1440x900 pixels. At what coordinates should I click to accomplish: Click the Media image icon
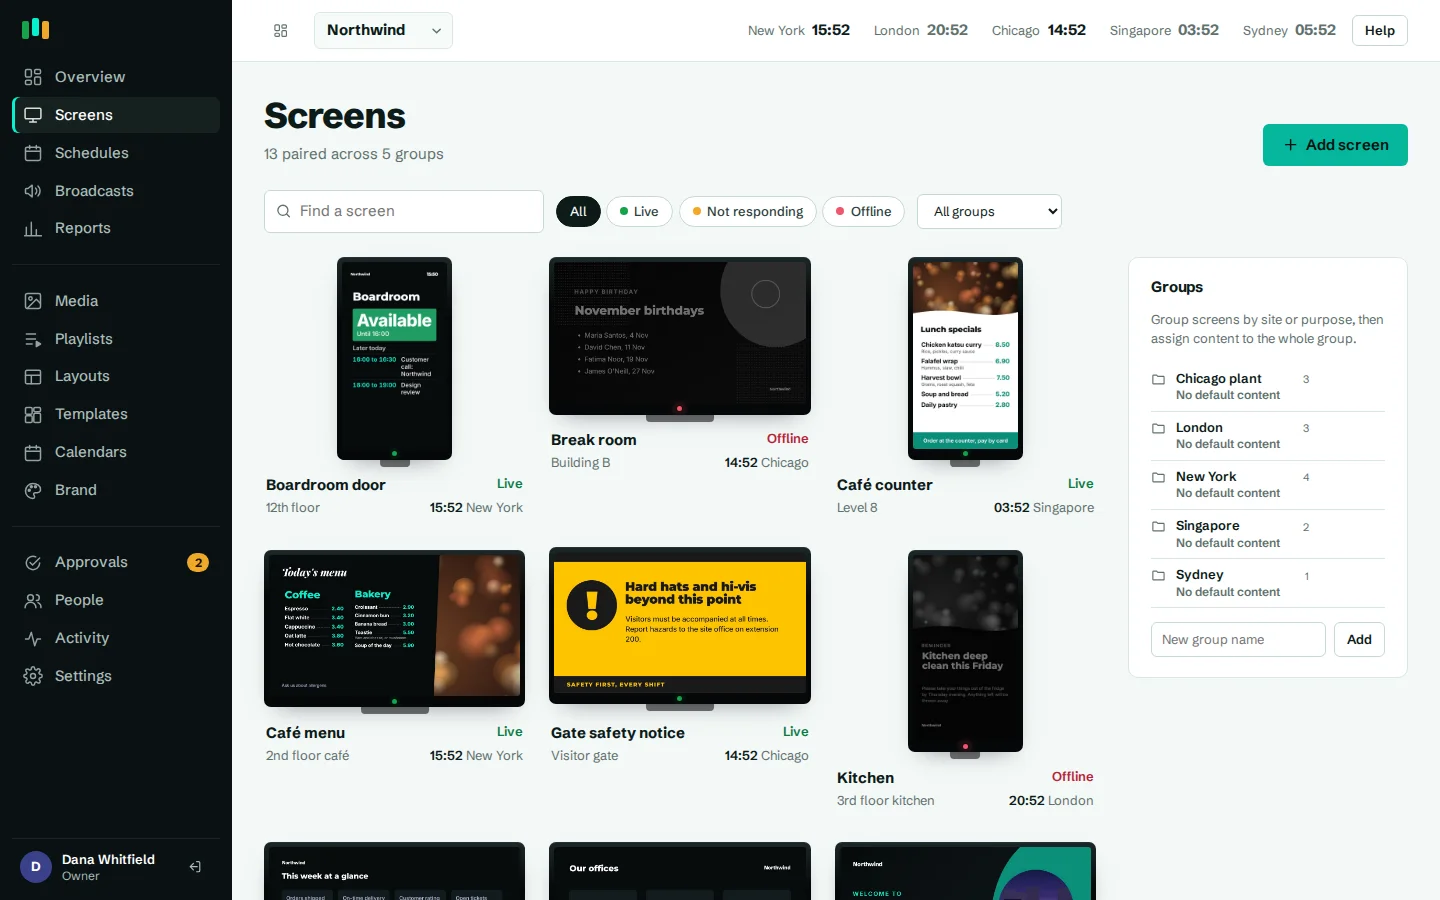tap(33, 301)
